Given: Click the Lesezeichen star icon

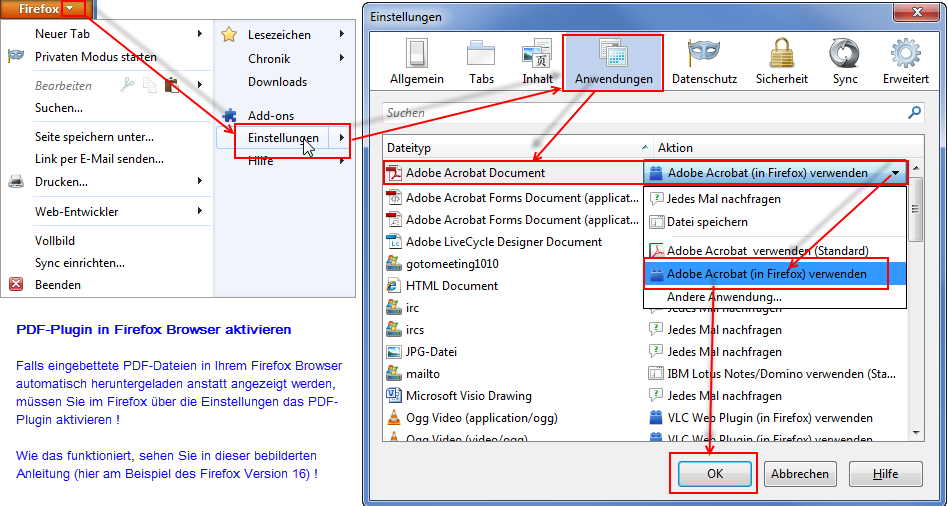Looking at the screenshot, I should coord(229,34).
